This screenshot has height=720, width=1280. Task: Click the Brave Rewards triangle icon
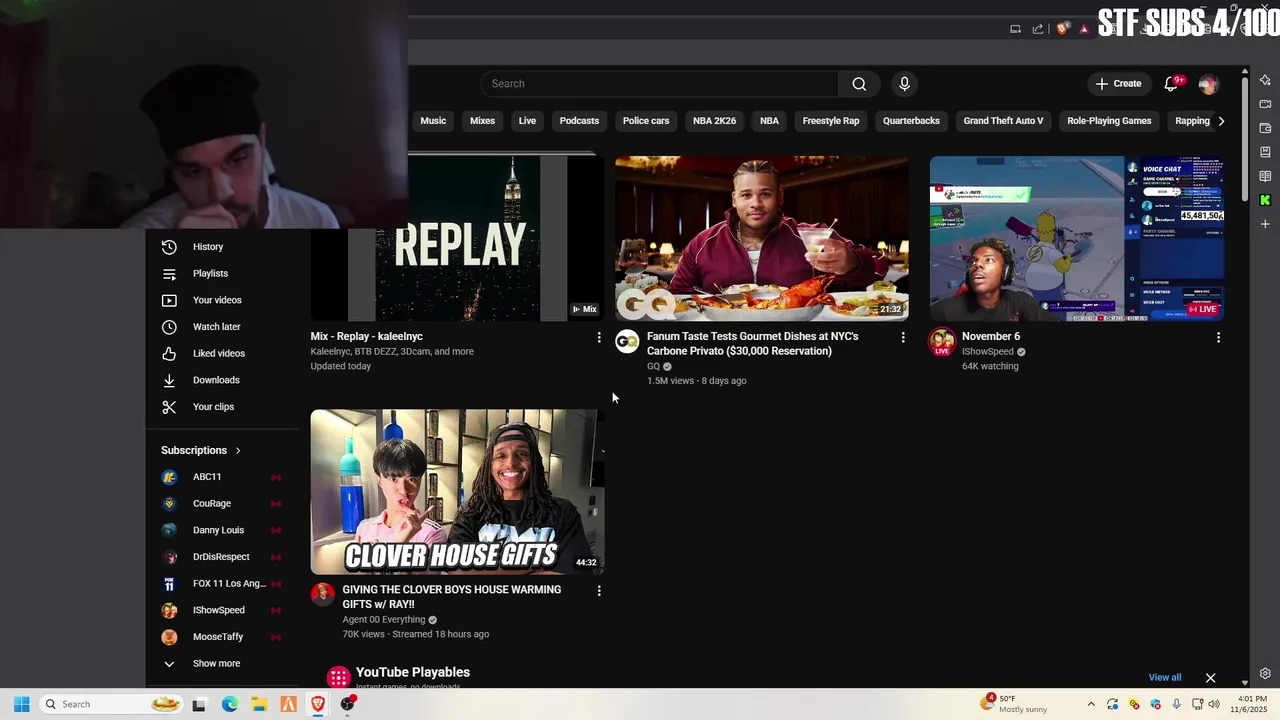[1084, 29]
